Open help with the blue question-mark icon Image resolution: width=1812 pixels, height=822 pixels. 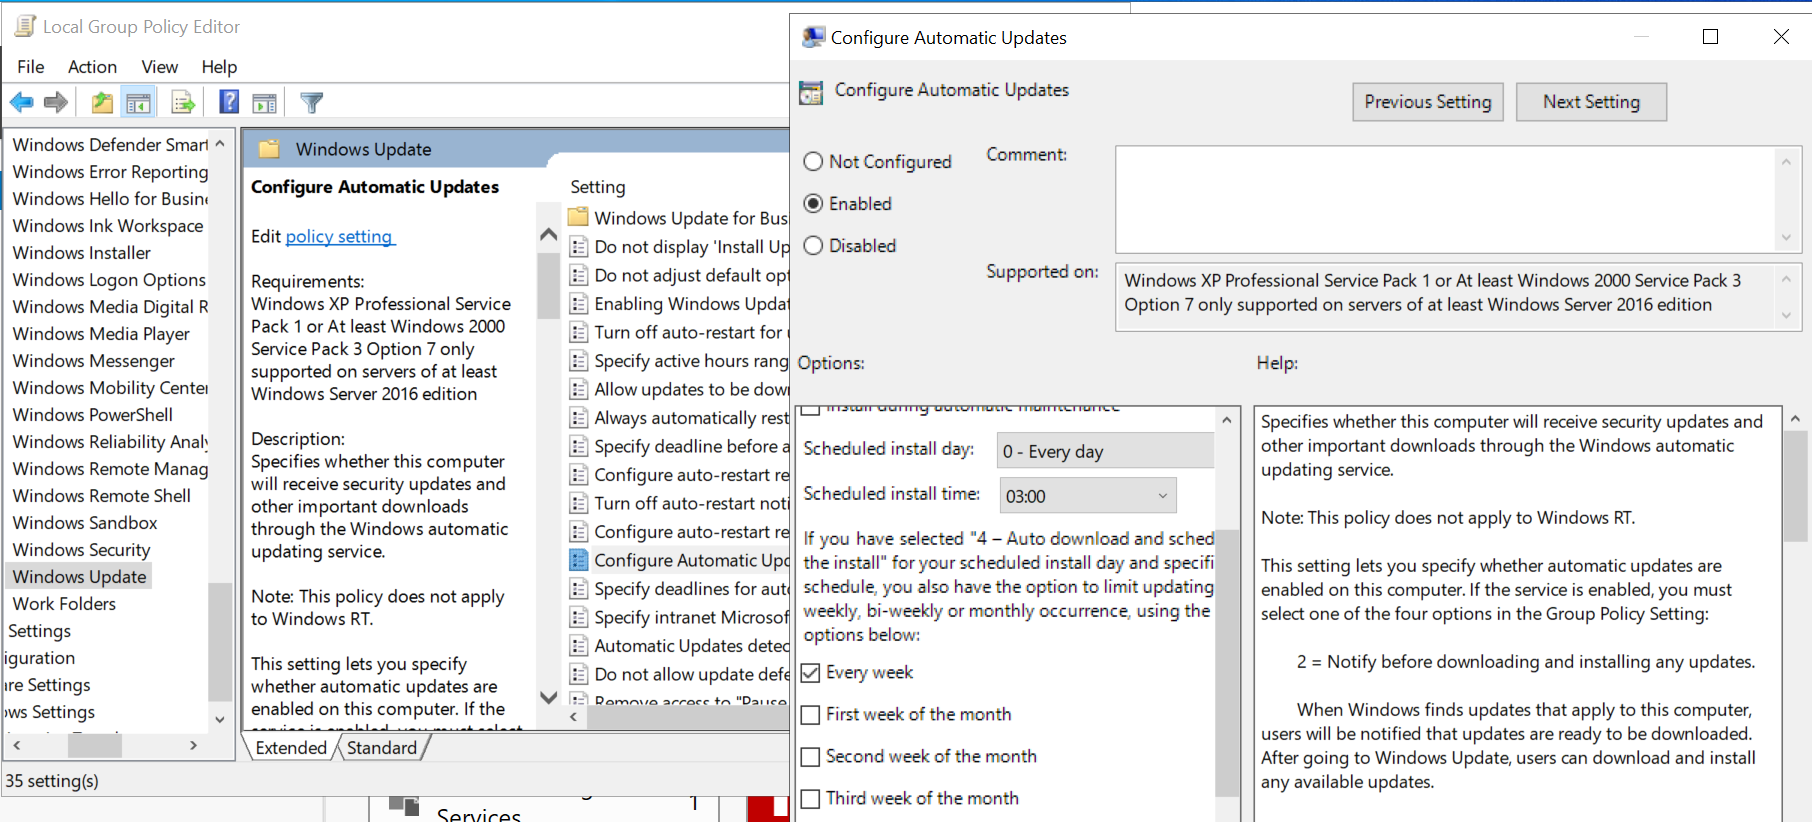(229, 102)
